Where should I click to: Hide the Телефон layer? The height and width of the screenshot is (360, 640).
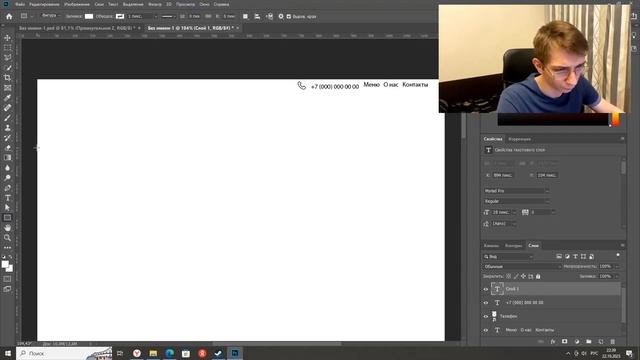tap(486, 316)
